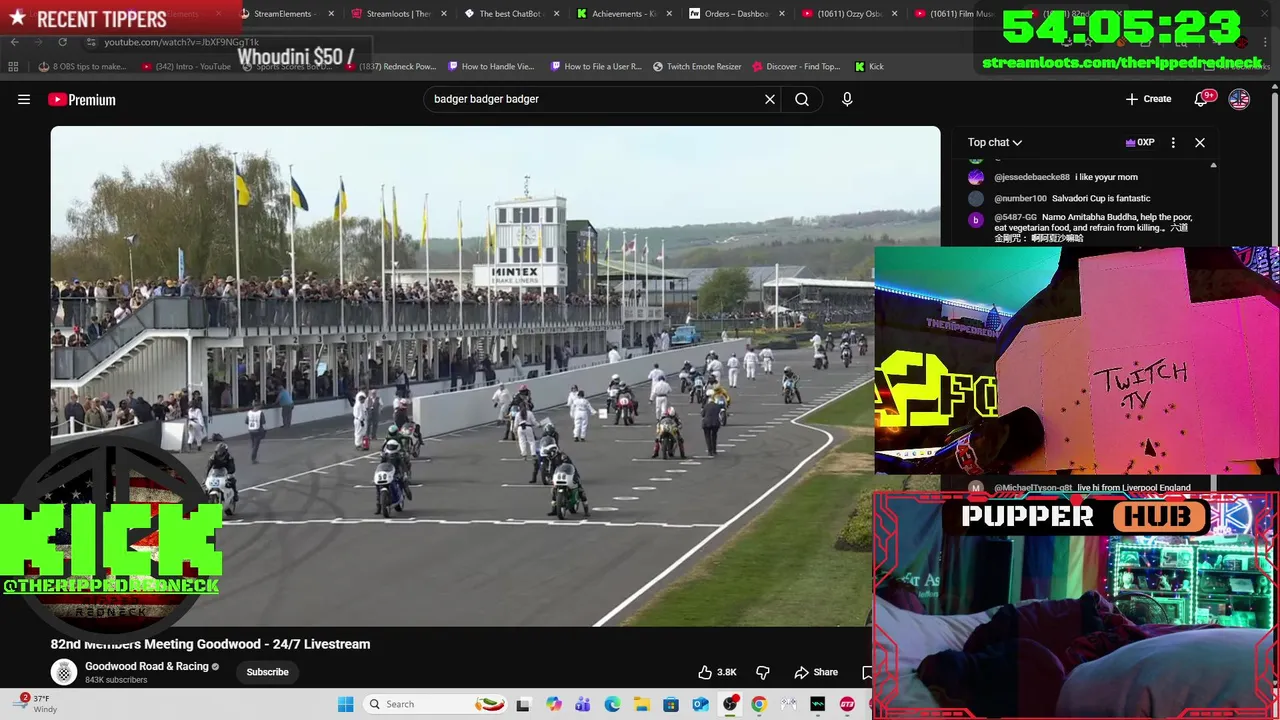Open the account avatar menu
Screen dimensions: 1280x720
click(1239, 99)
